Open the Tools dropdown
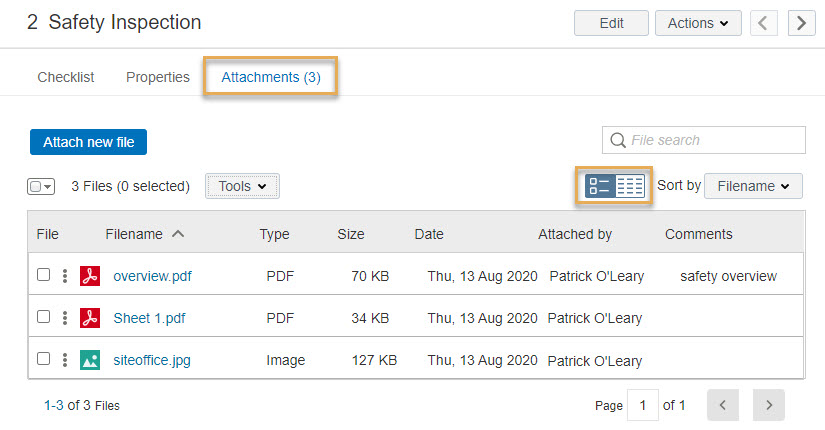This screenshot has height=430, width=825. 242,186
